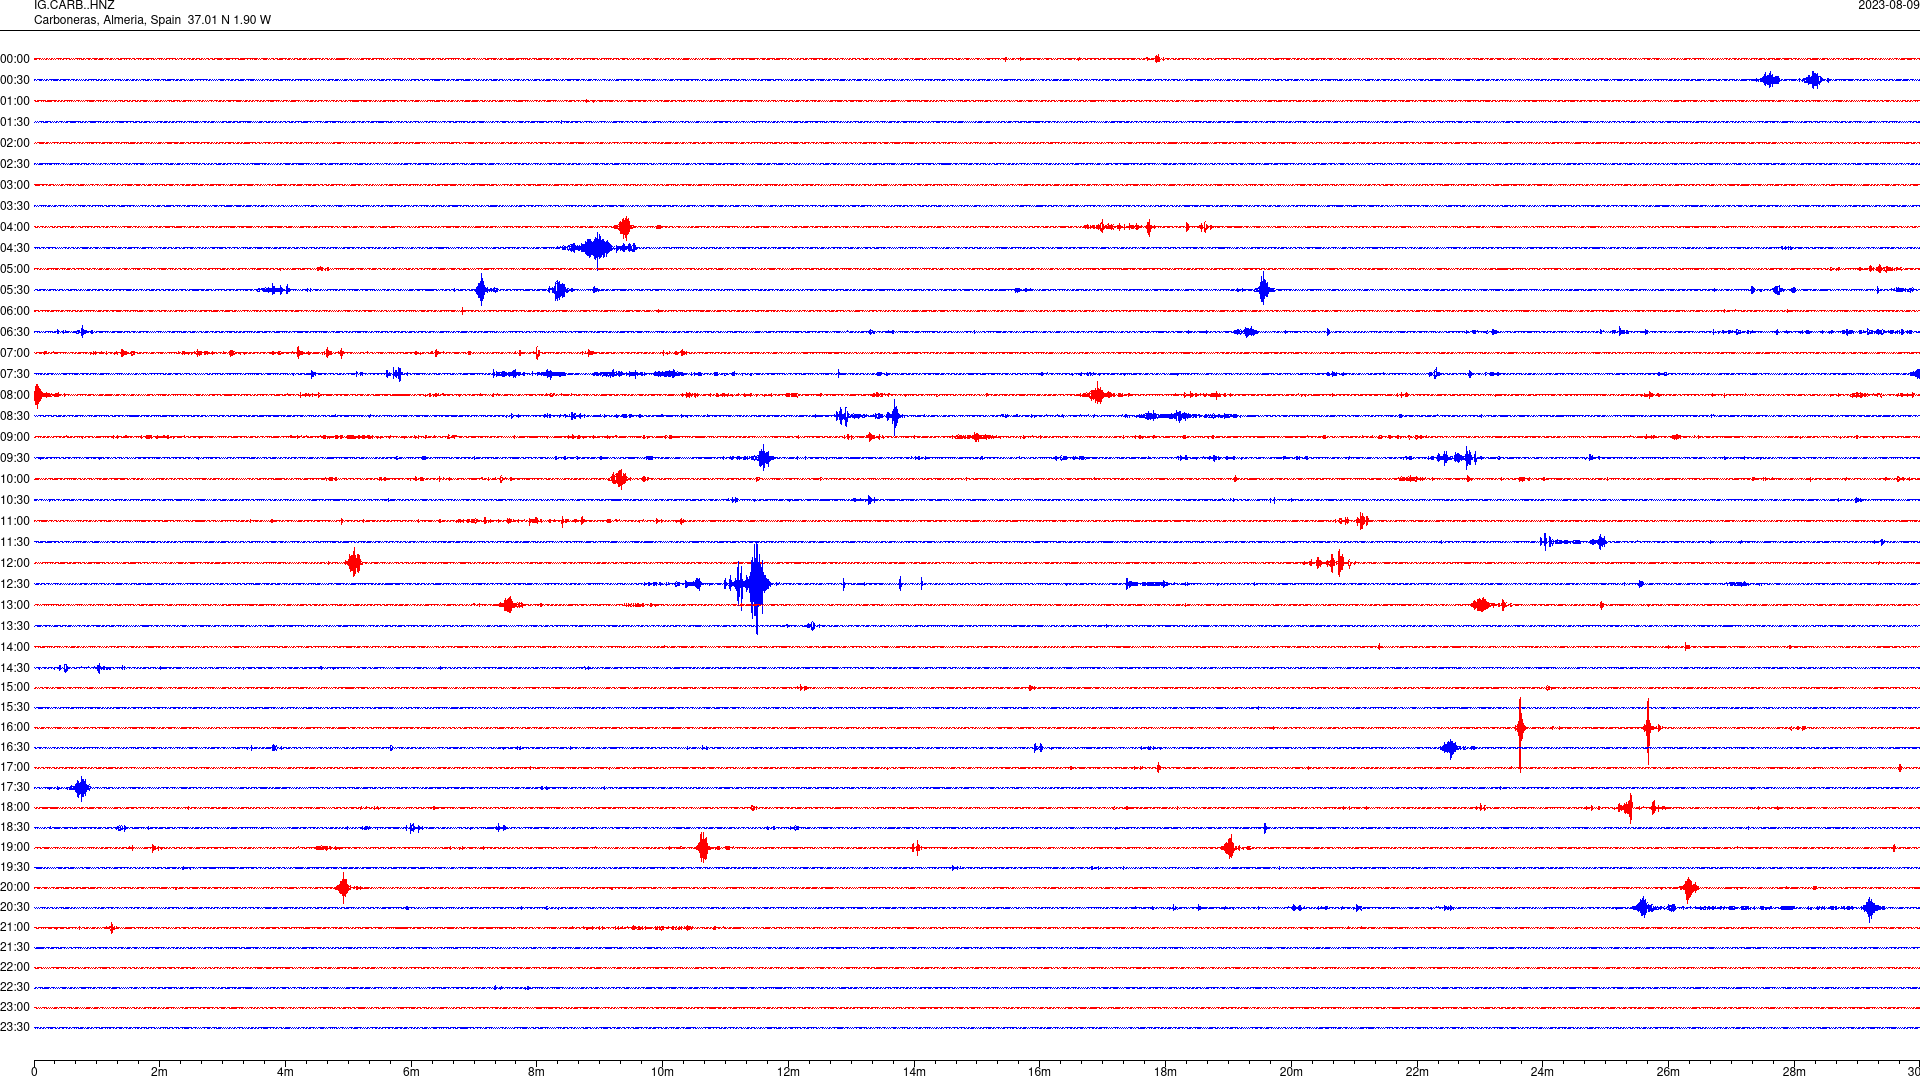
Task: Click the blue event on 05:30 trace near 20m
Action: (1264, 290)
